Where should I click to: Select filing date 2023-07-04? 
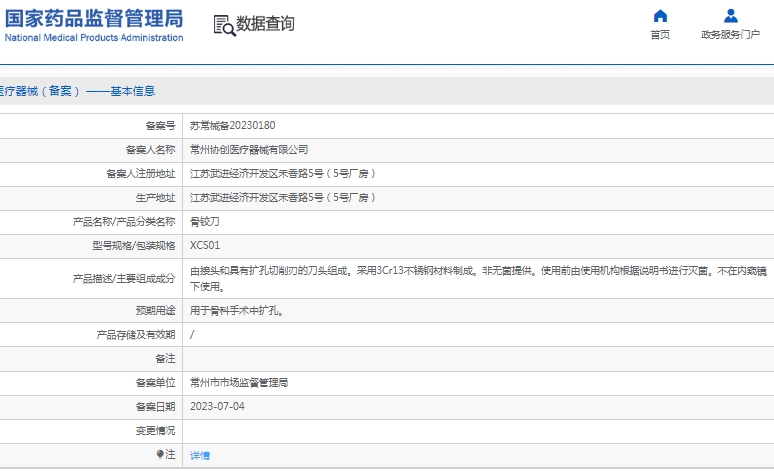[217, 406]
